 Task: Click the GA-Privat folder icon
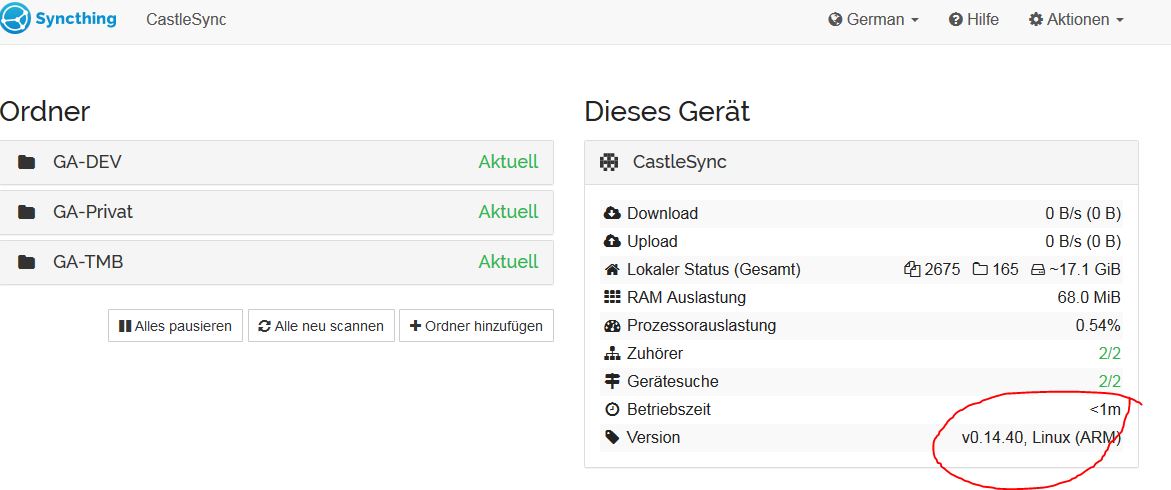pyautogui.click(x=27, y=212)
